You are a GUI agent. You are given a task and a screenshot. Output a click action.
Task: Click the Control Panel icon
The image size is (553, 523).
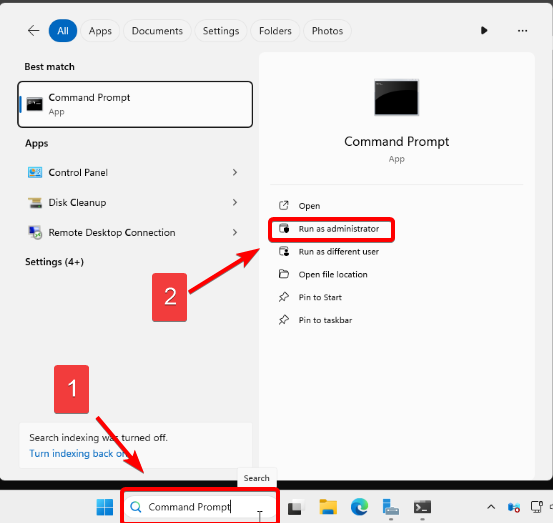(x=35, y=172)
